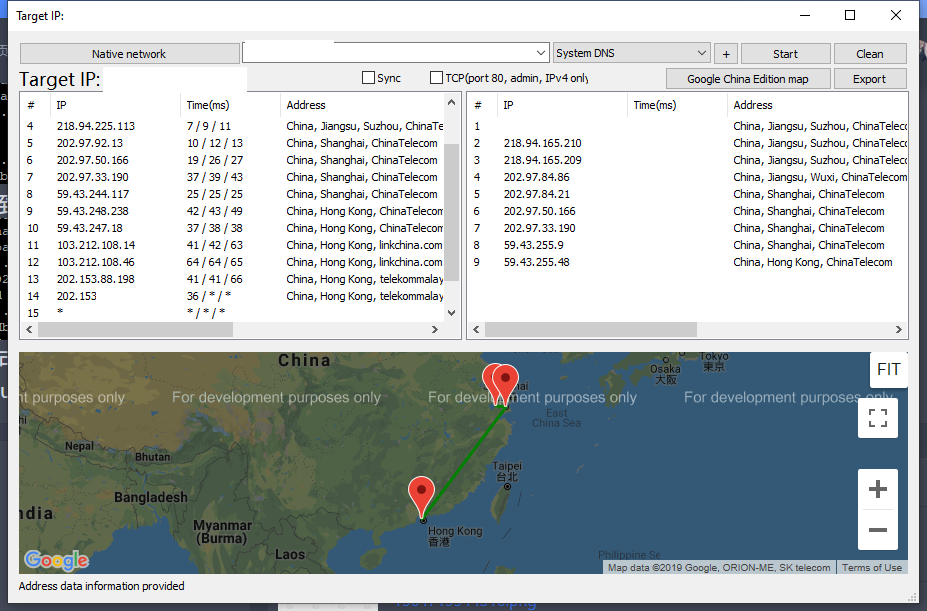
Task: Click the left table horizontal scrollbar thumb
Action: [x=135, y=329]
